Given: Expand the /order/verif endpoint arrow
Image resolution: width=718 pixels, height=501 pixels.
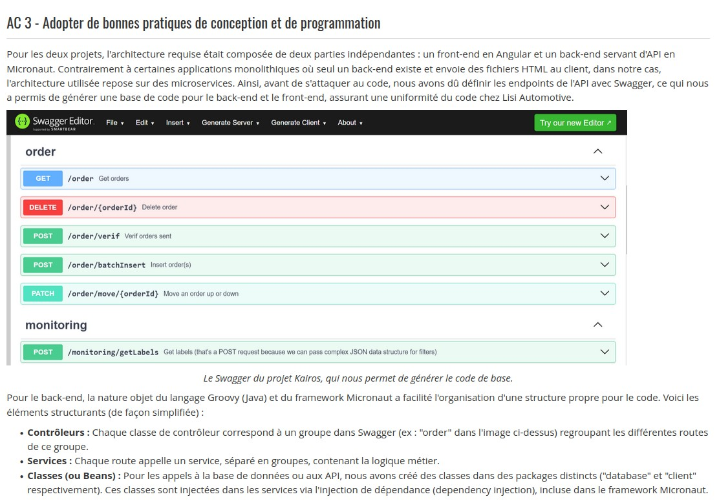Looking at the screenshot, I should [x=604, y=236].
